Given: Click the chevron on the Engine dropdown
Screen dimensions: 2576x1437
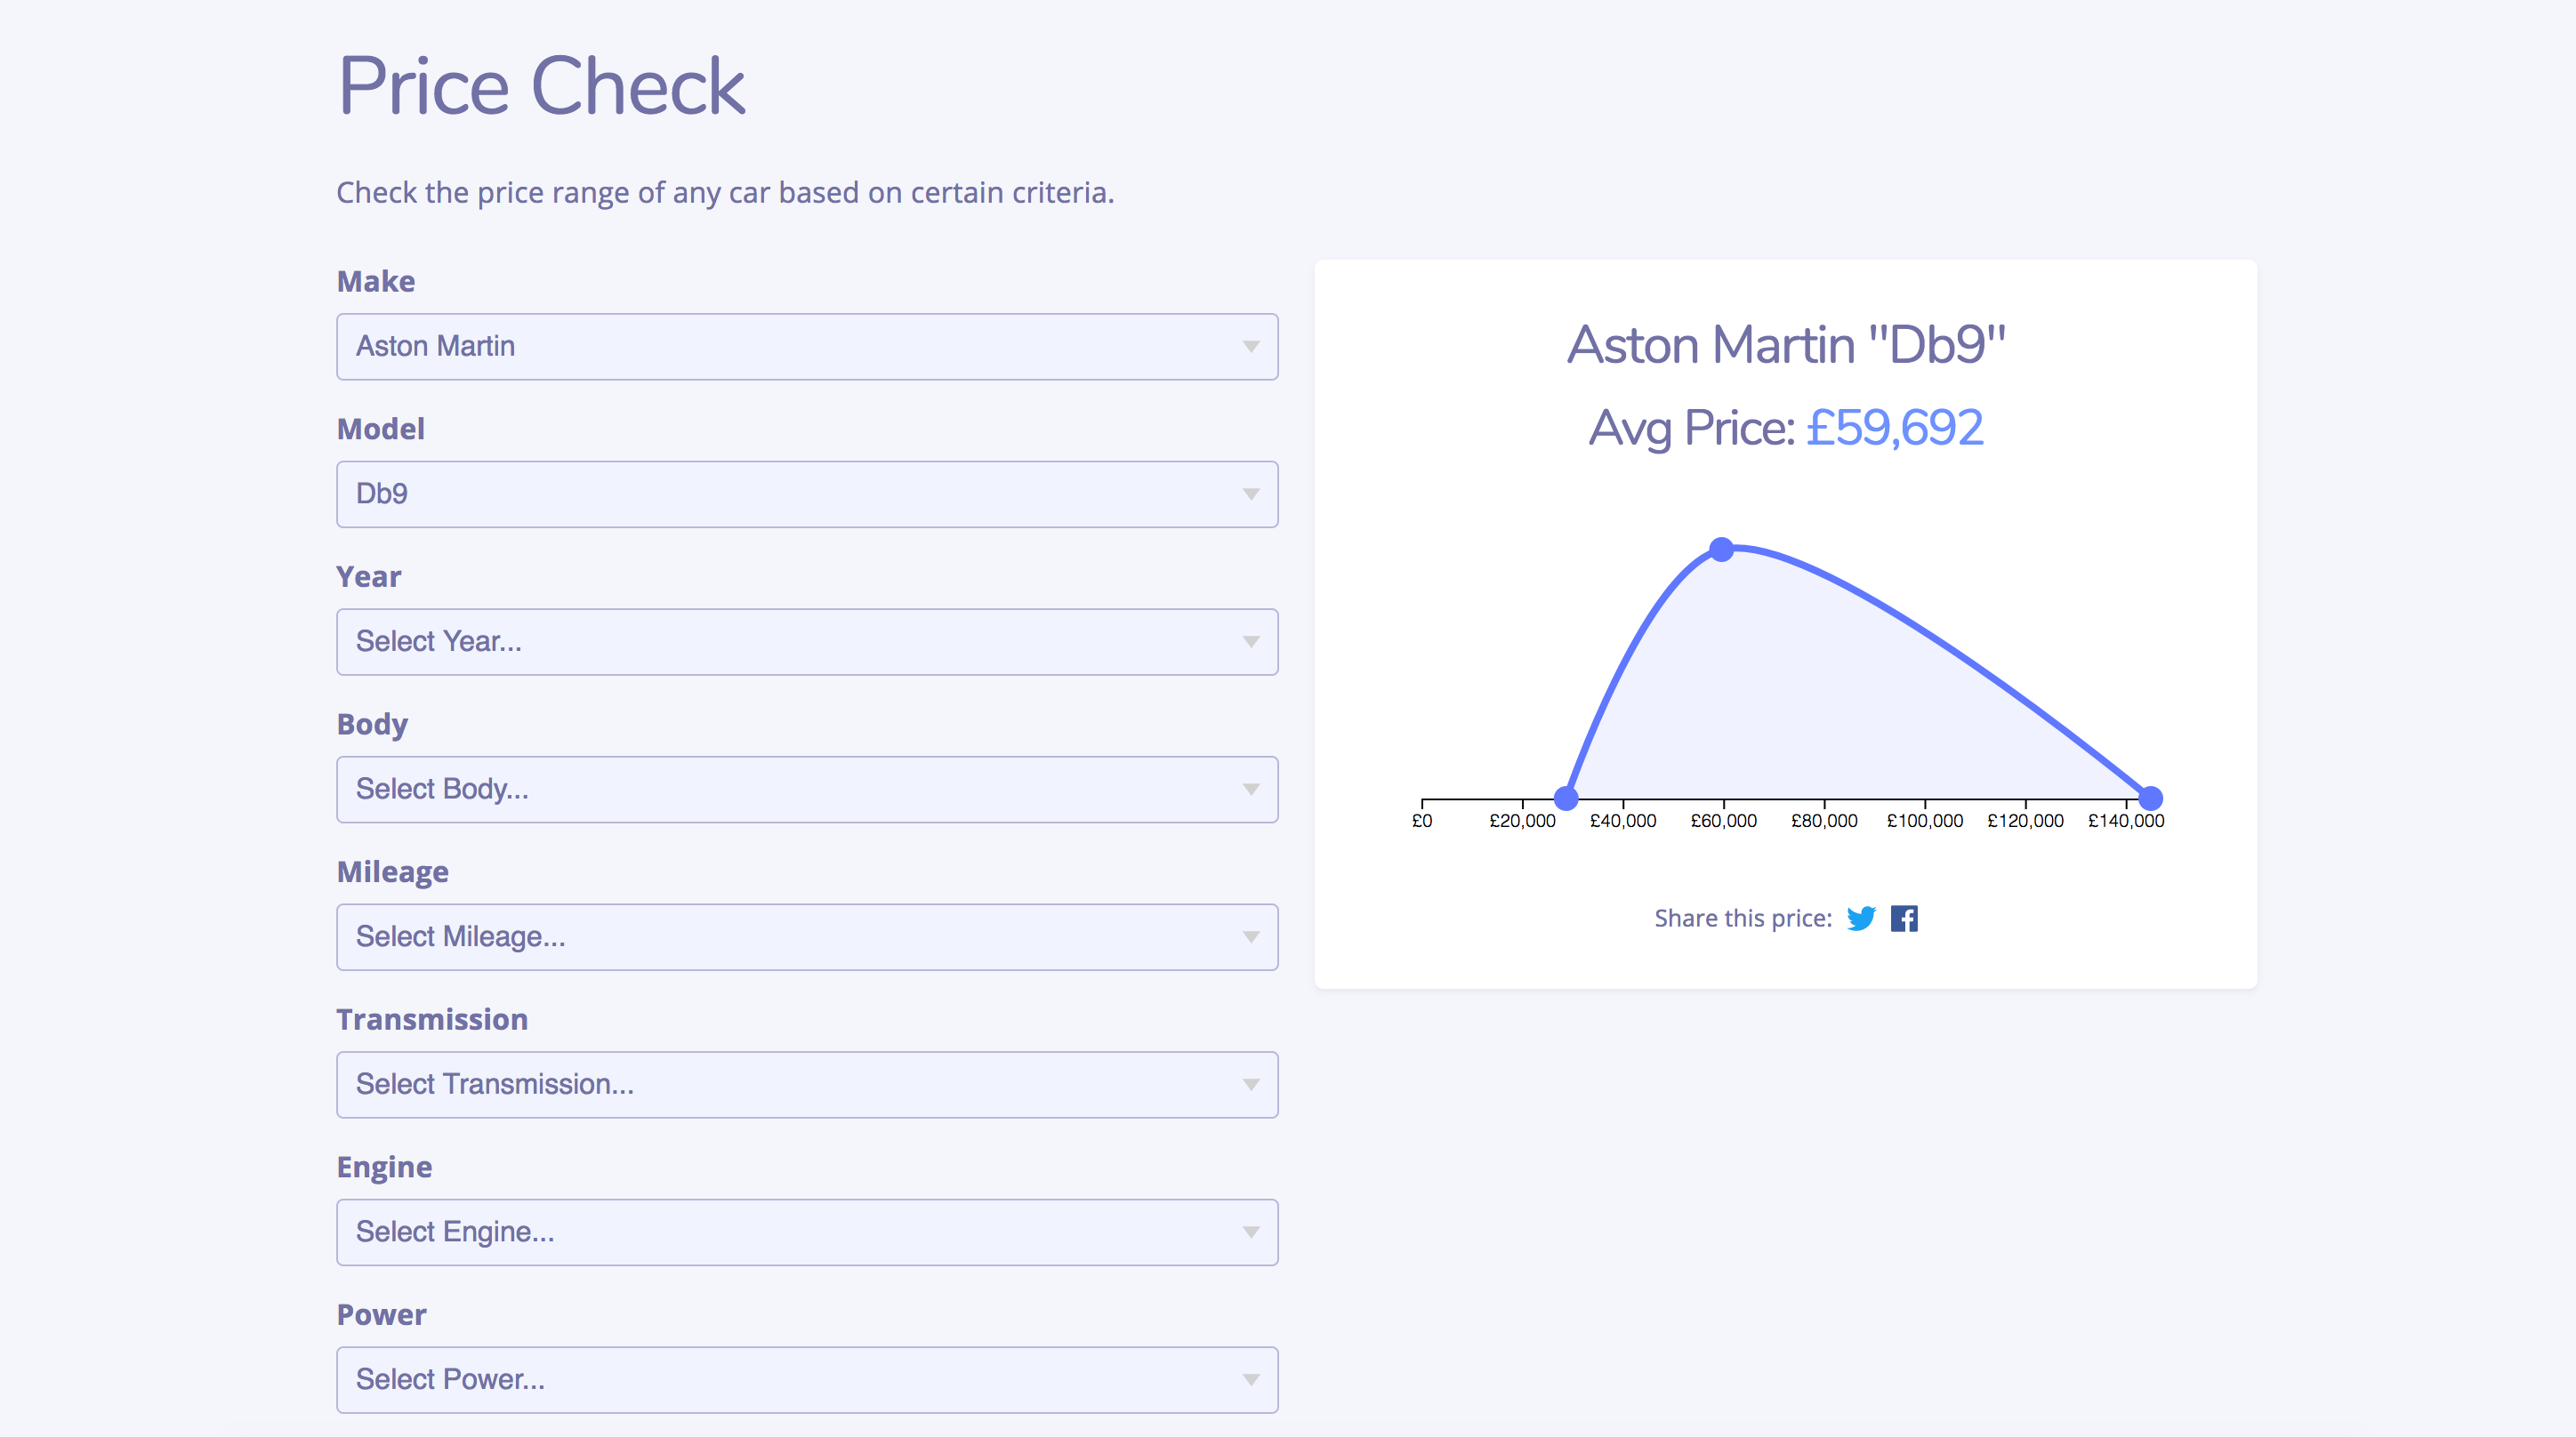Looking at the screenshot, I should (x=1250, y=1232).
